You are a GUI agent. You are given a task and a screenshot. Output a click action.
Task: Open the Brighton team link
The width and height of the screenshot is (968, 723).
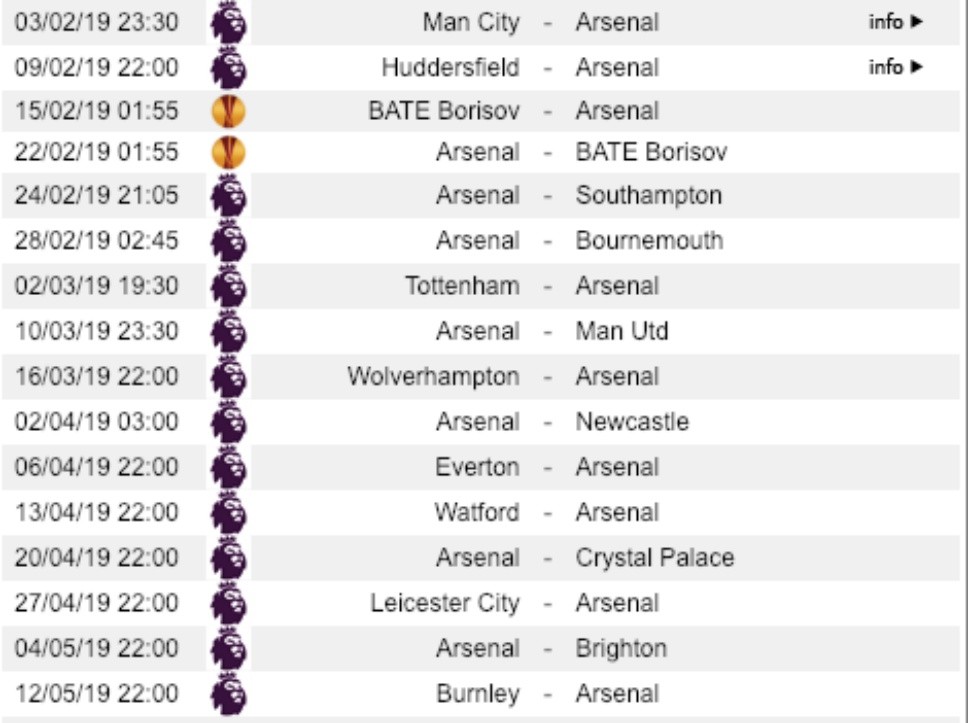coord(620,649)
